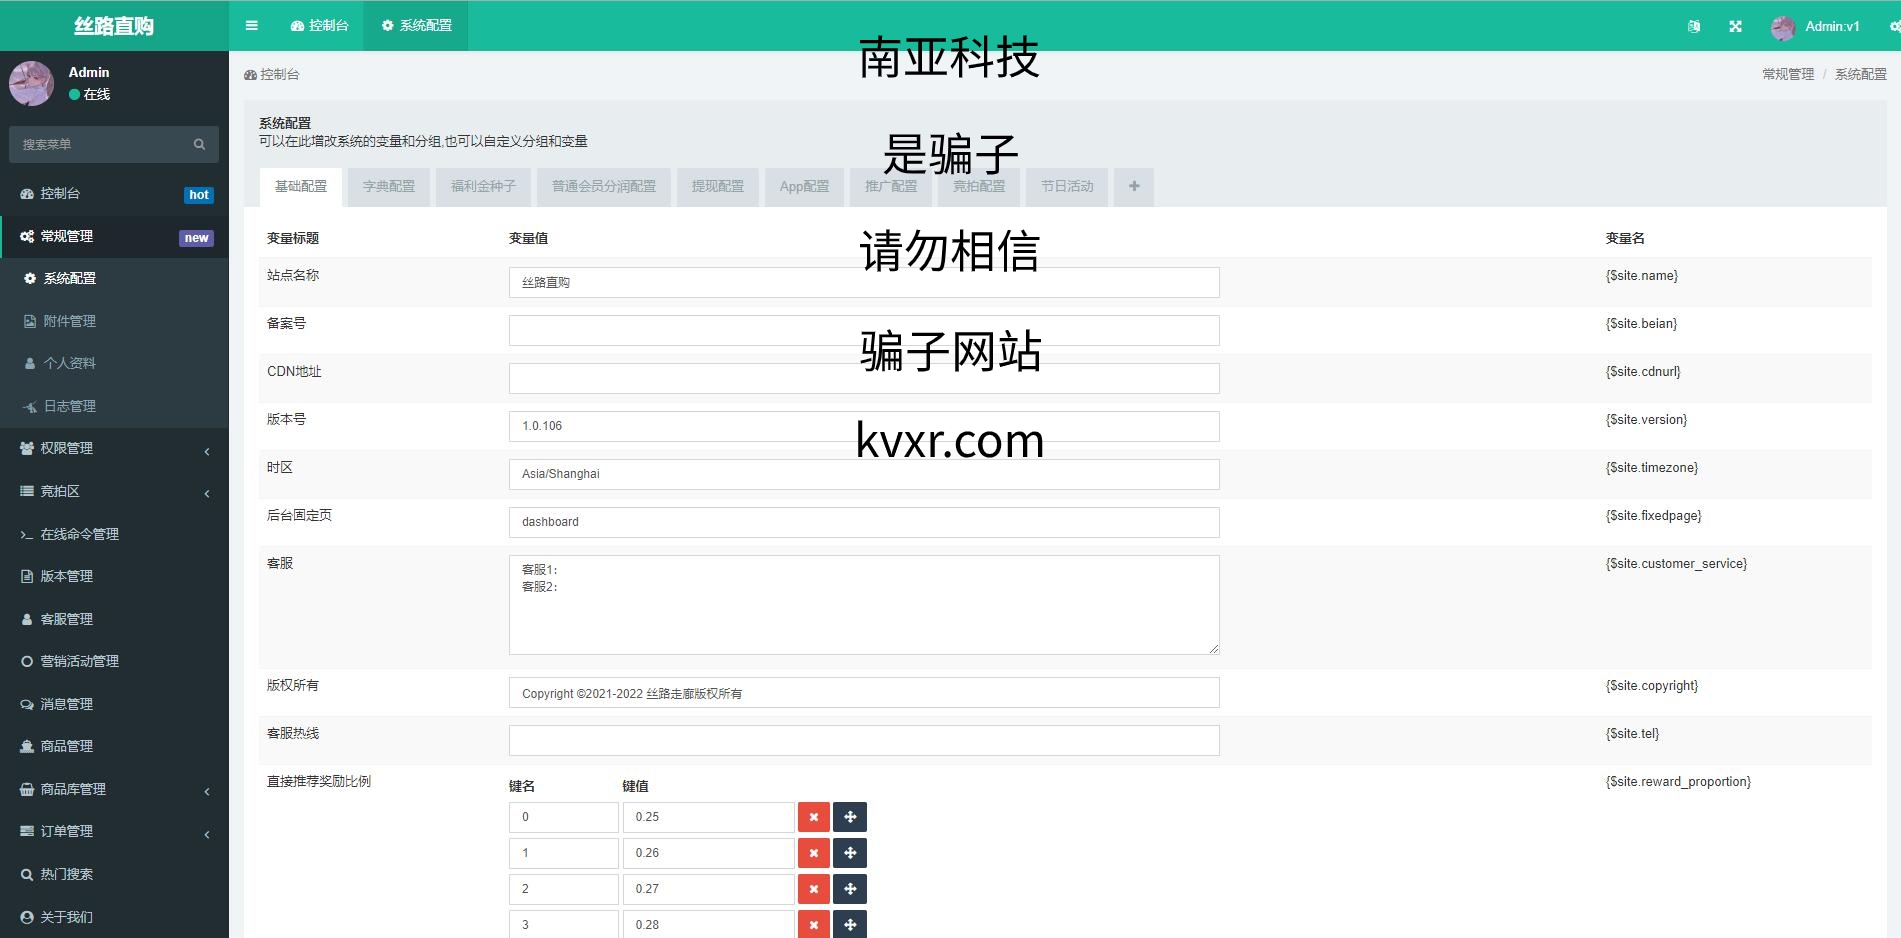Switch to the 福利金种子 tab
Viewport: 1901px width, 938px height.
tap(483, 187)
